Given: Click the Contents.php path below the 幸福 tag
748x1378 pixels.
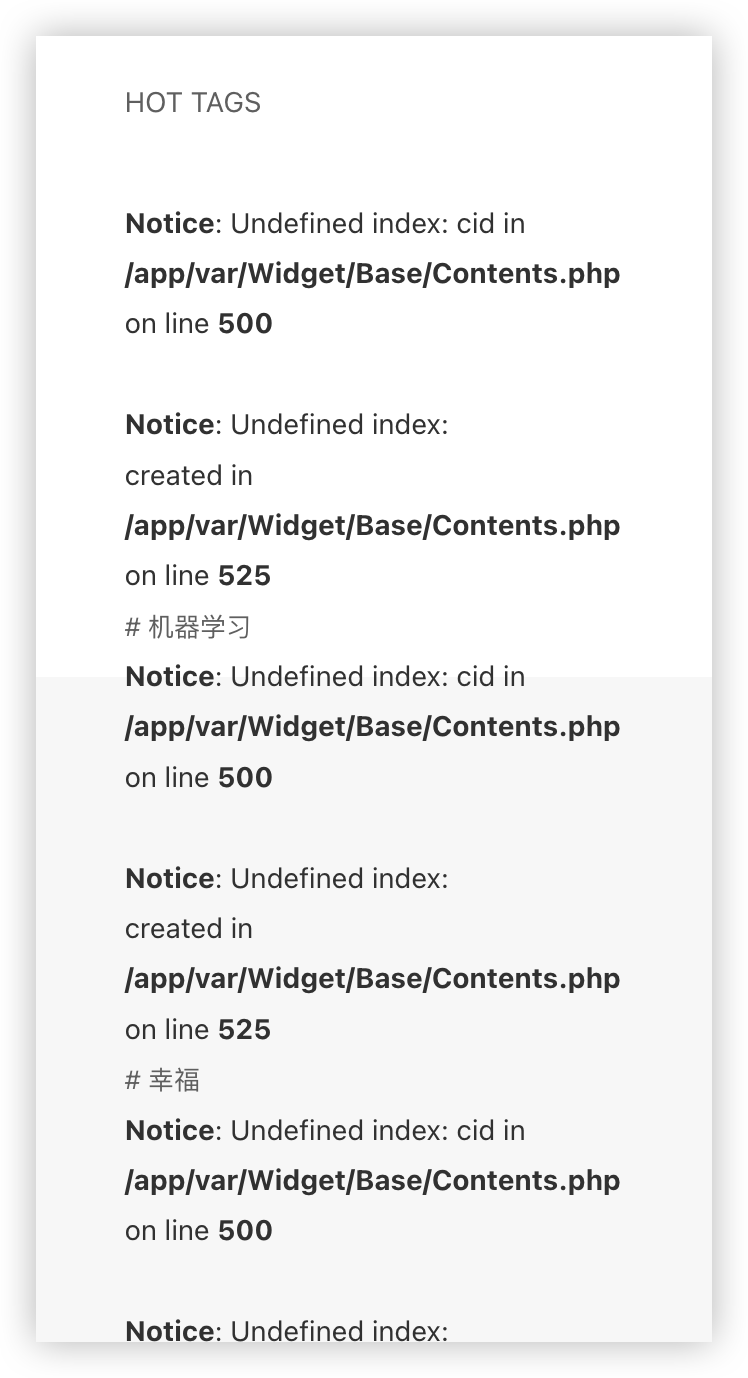Looking at the screenshot, I should click(x=372, y=1181).
